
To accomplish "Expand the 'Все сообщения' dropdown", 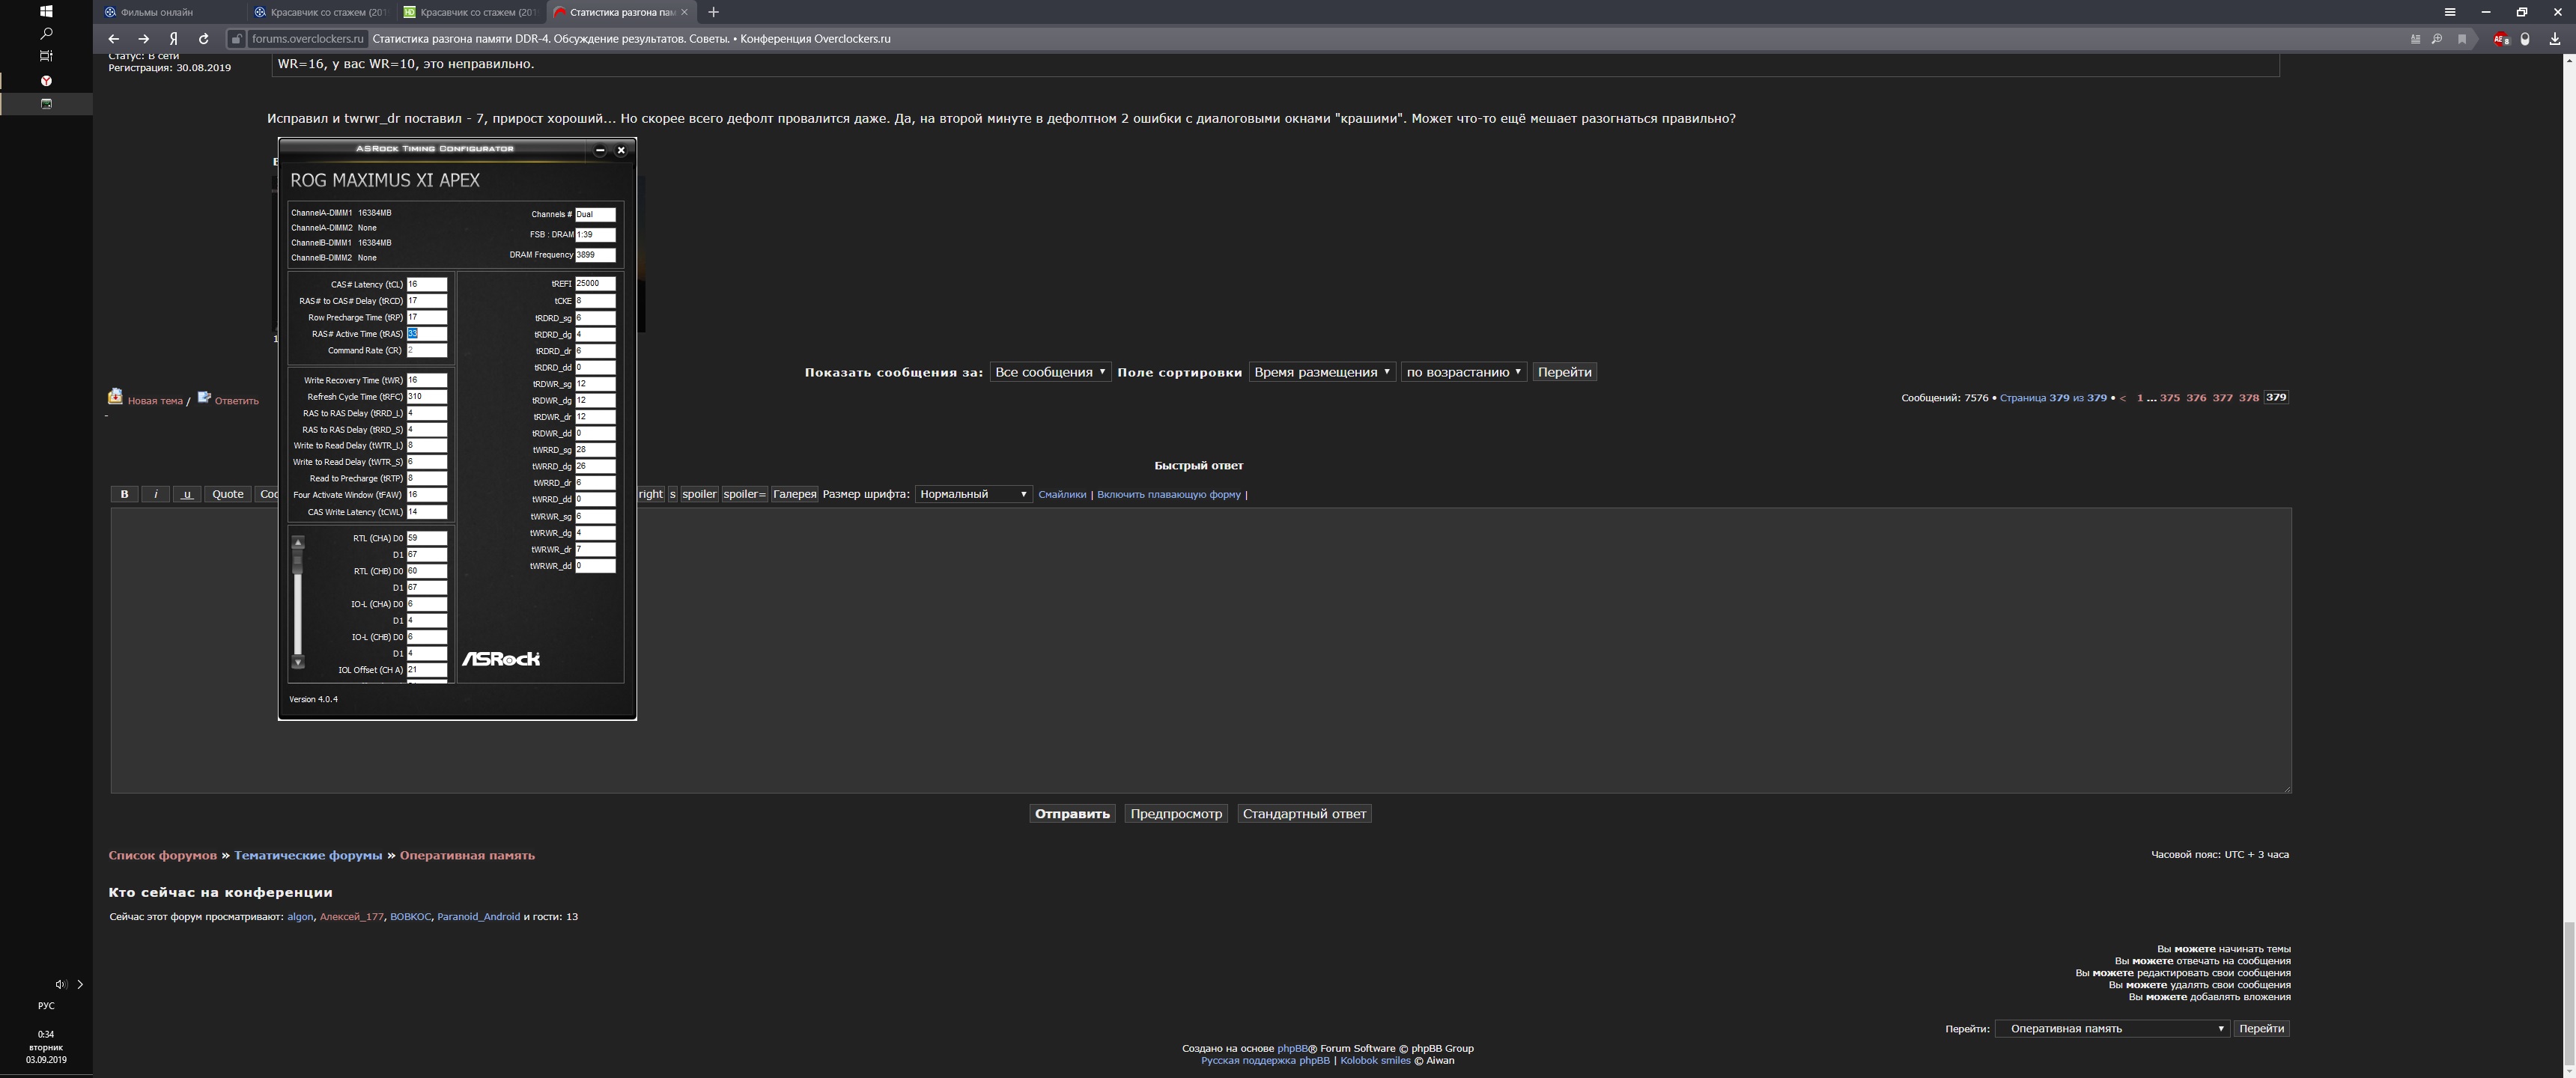I will tap(1050, 372).
